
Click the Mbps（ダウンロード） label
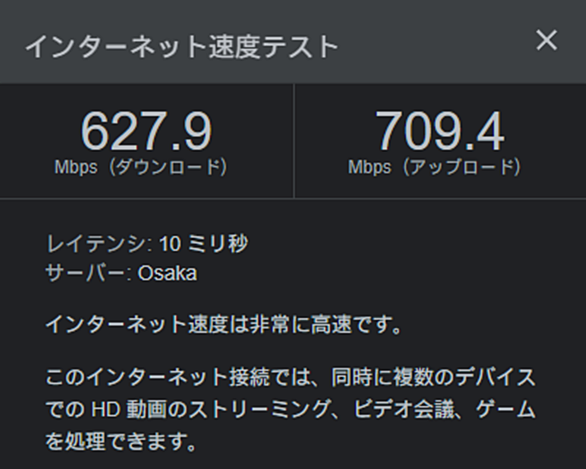tap(141, 167)
